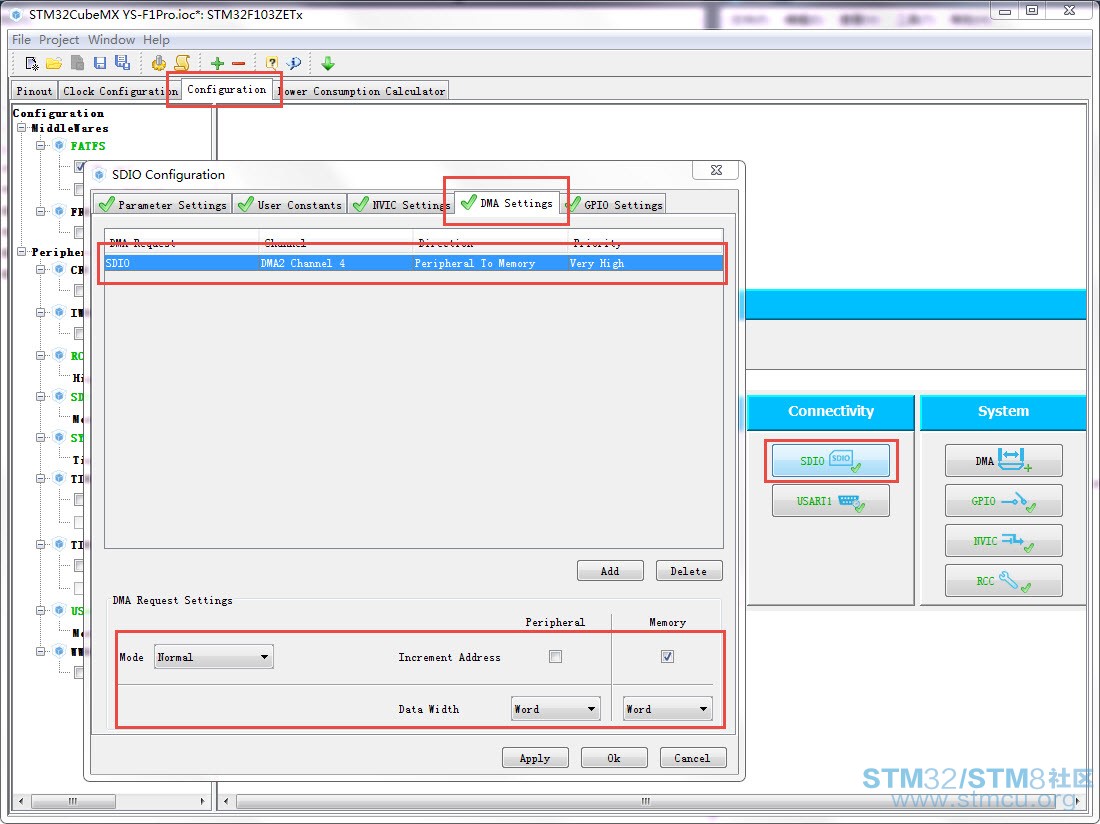Check the box under the CR tree node
The image size is (1100, 824).
pos(79,290)
